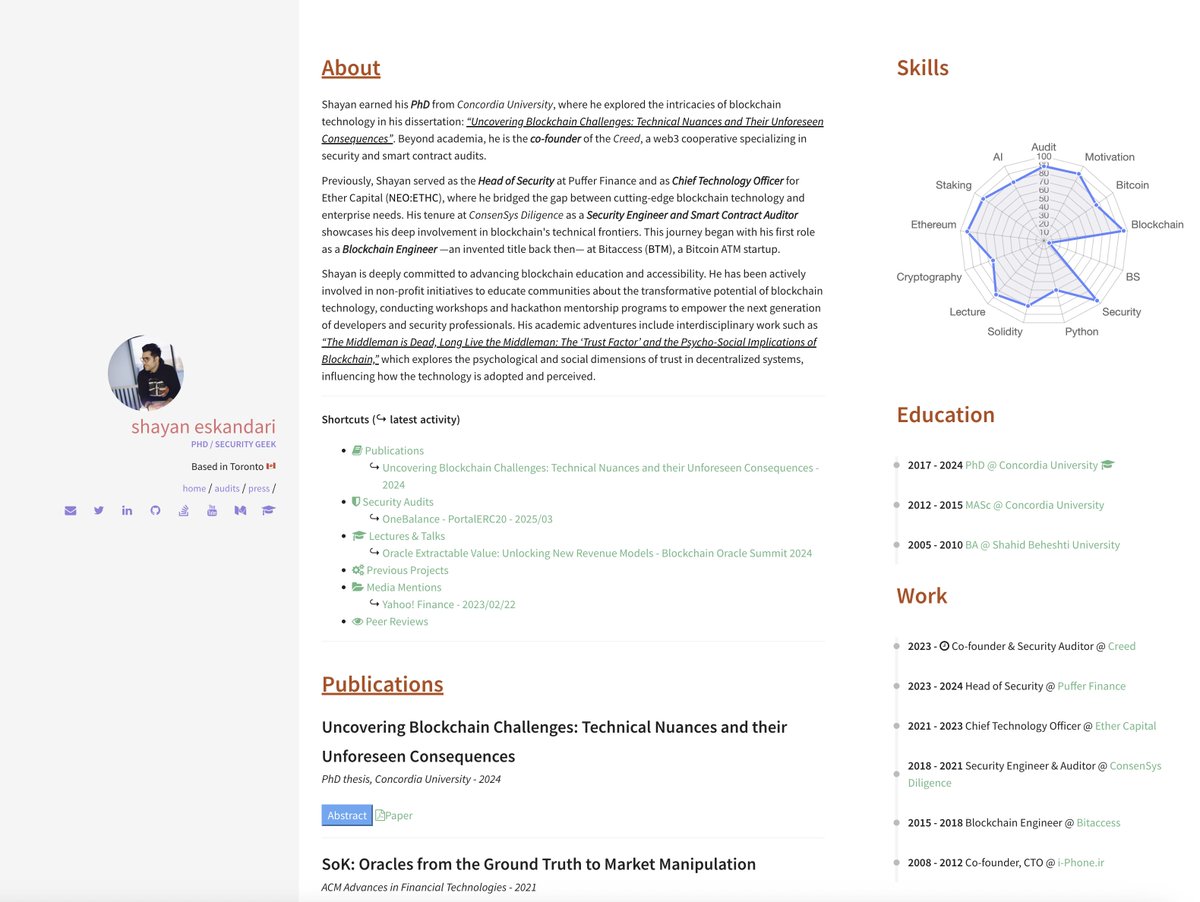This screenshot has width=1200, height=902.
Task: Open the PhD @ Concordia University link
Action: click(x=1031, y=465)
